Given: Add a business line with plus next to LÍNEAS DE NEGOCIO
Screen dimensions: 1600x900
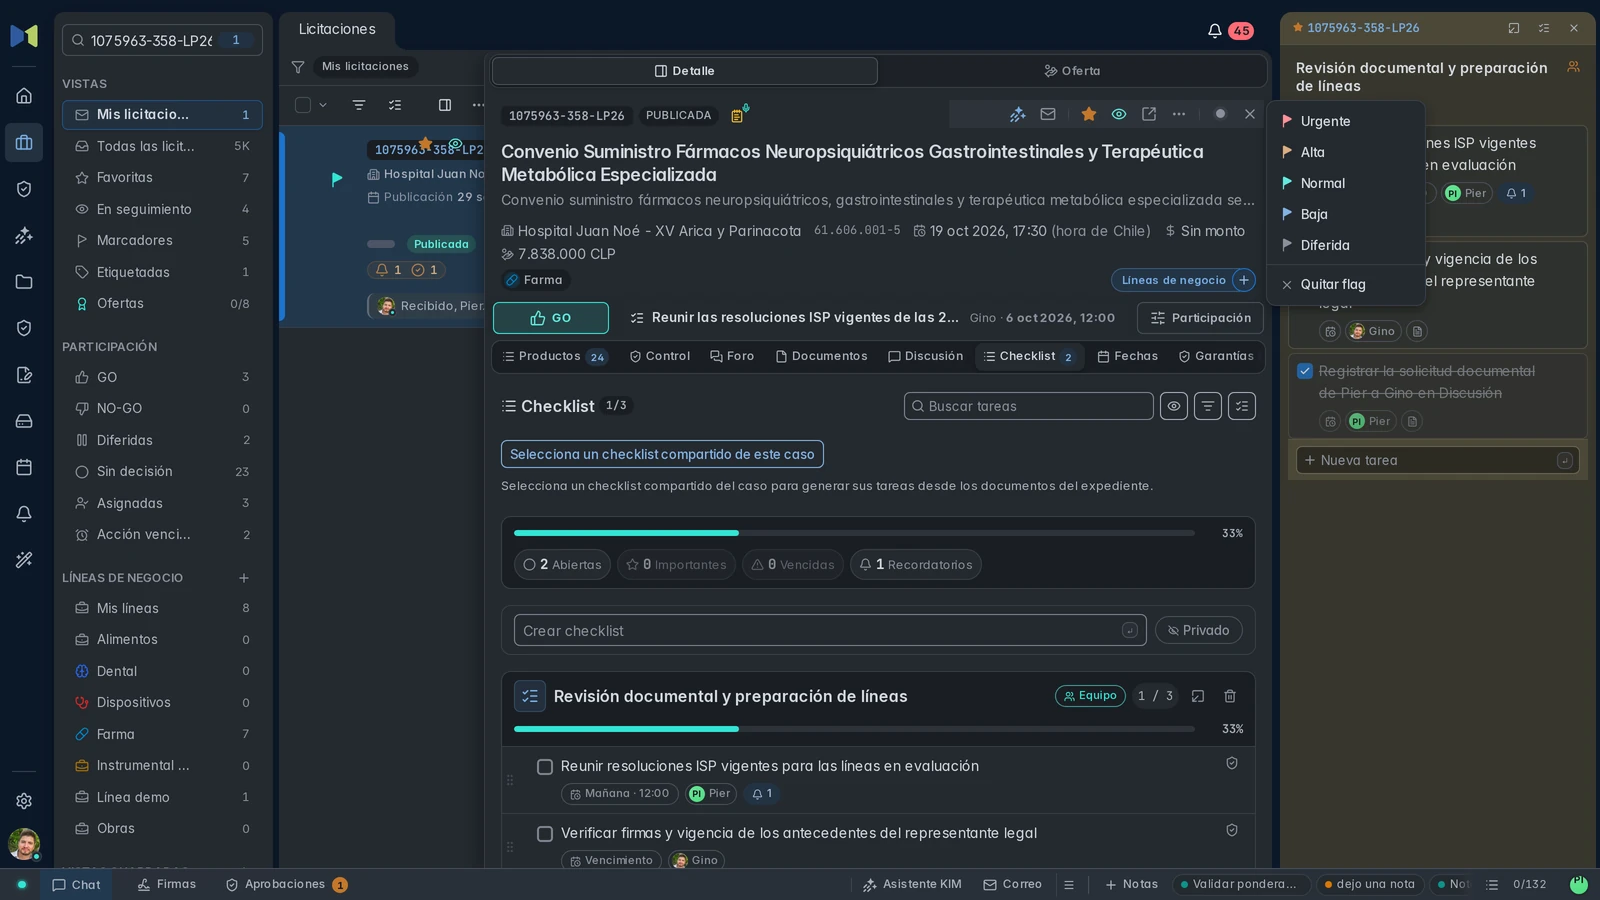Looking at the screenshot, I should tap(244, 578).
